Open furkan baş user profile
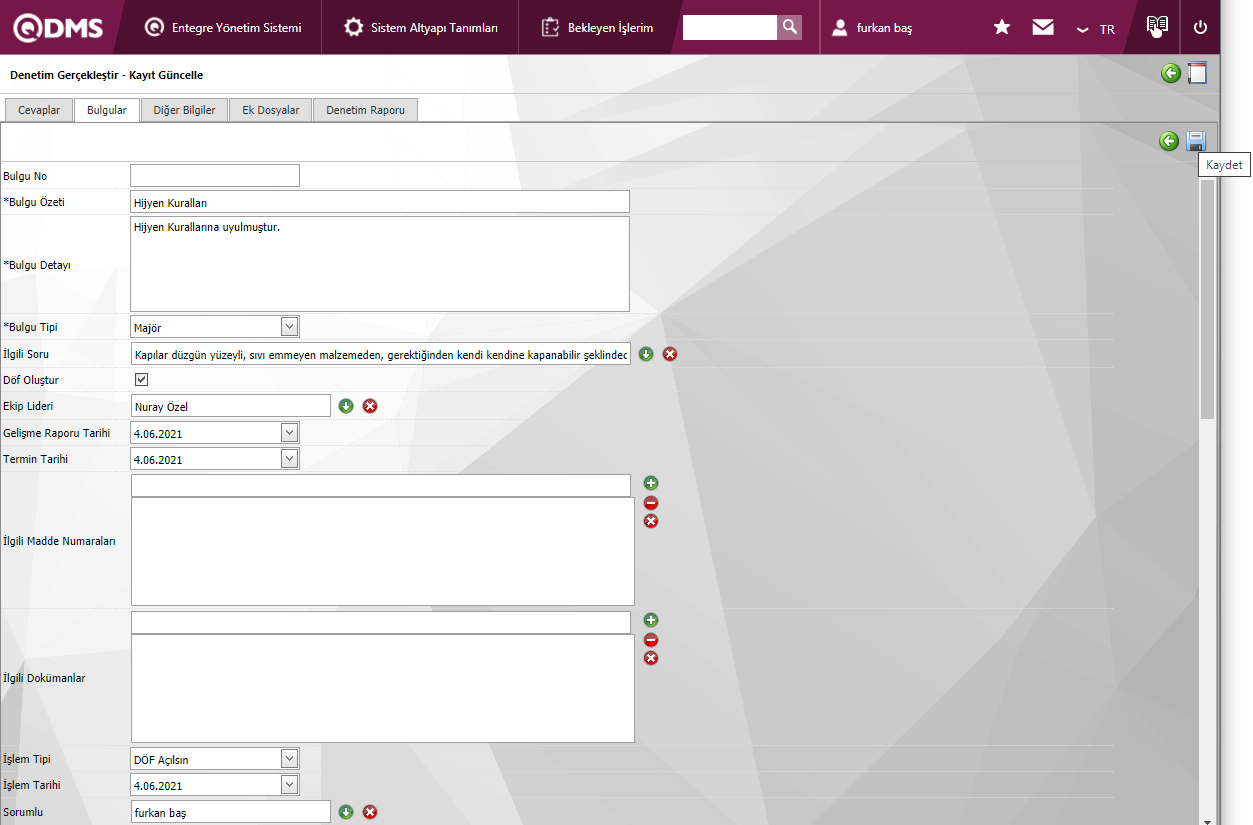 [x=872, y=28]
